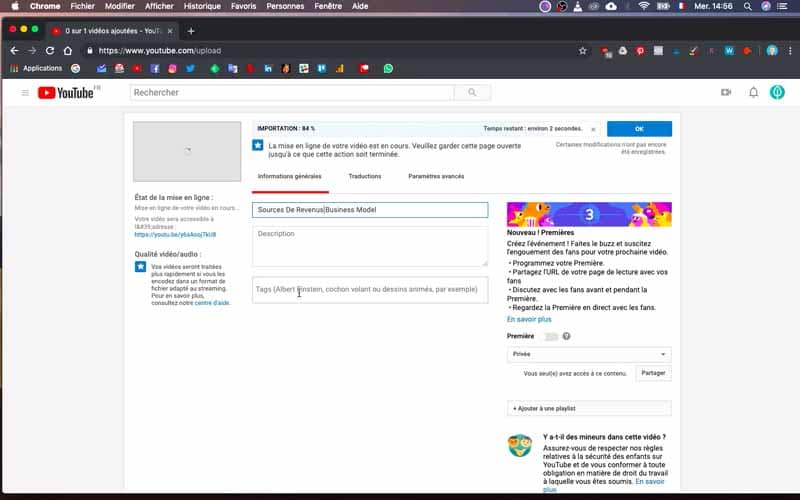Open the Apple menu

(x=15, y=6)
